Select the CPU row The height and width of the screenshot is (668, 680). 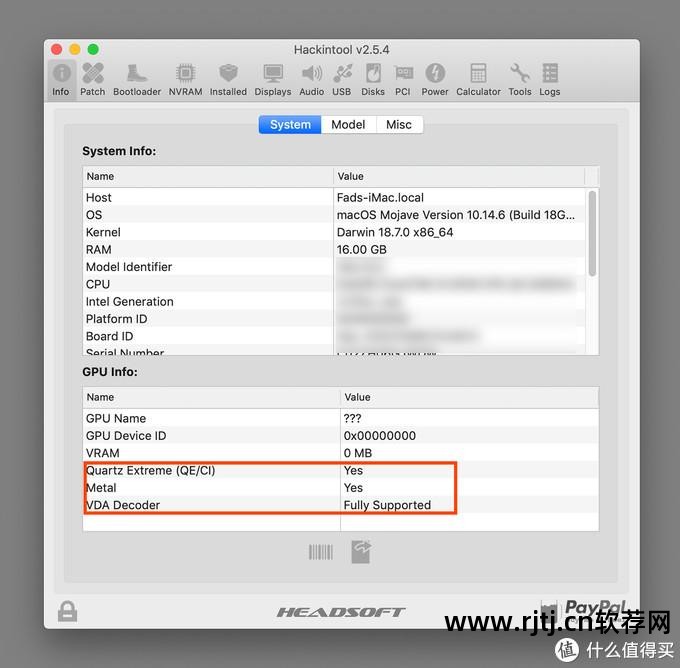[334, 285]
